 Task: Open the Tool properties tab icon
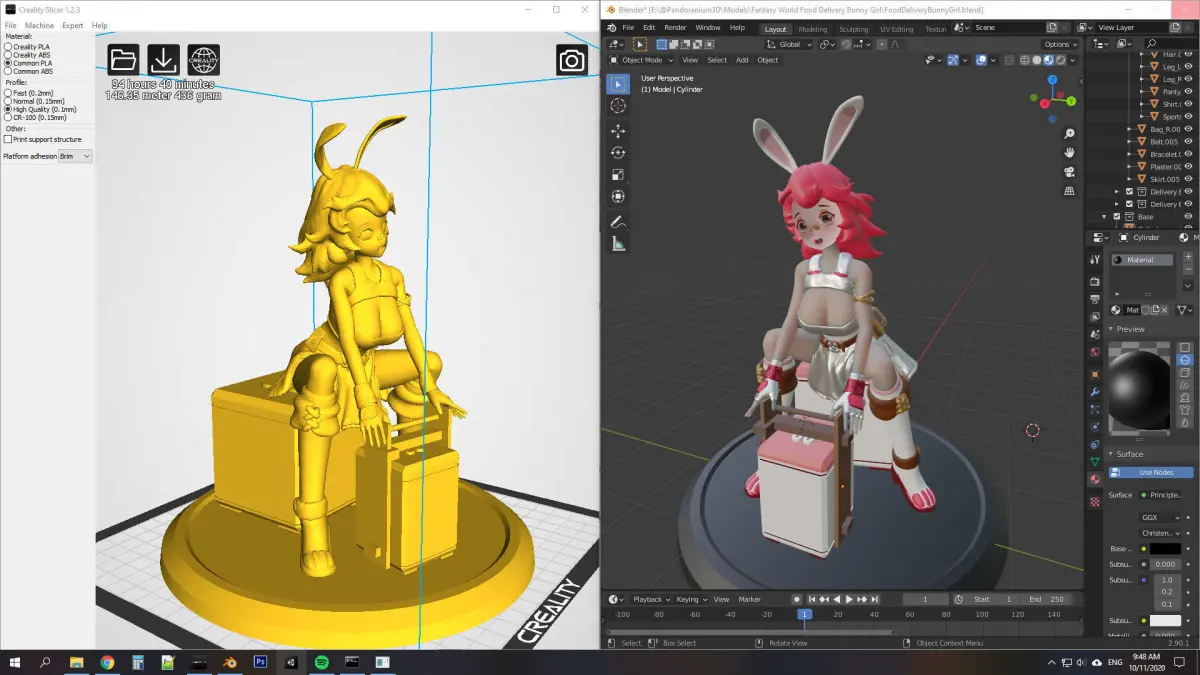click(x=1095, y=261)
